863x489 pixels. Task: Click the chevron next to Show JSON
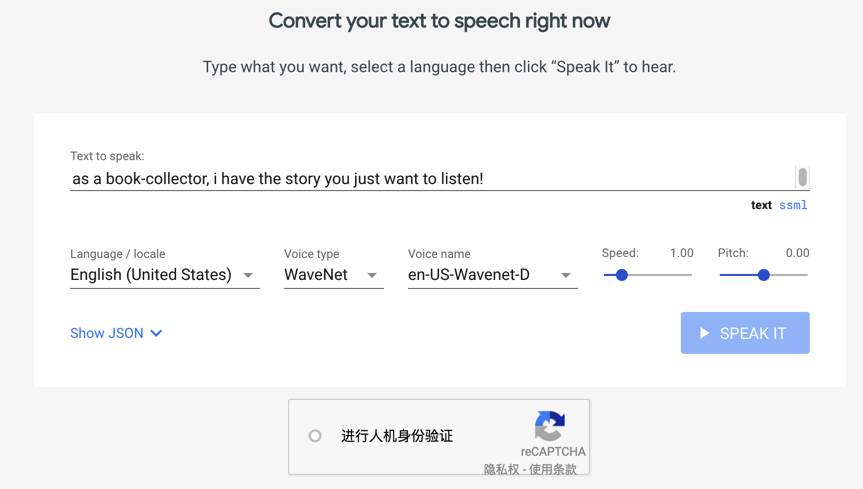click(156, 333)
